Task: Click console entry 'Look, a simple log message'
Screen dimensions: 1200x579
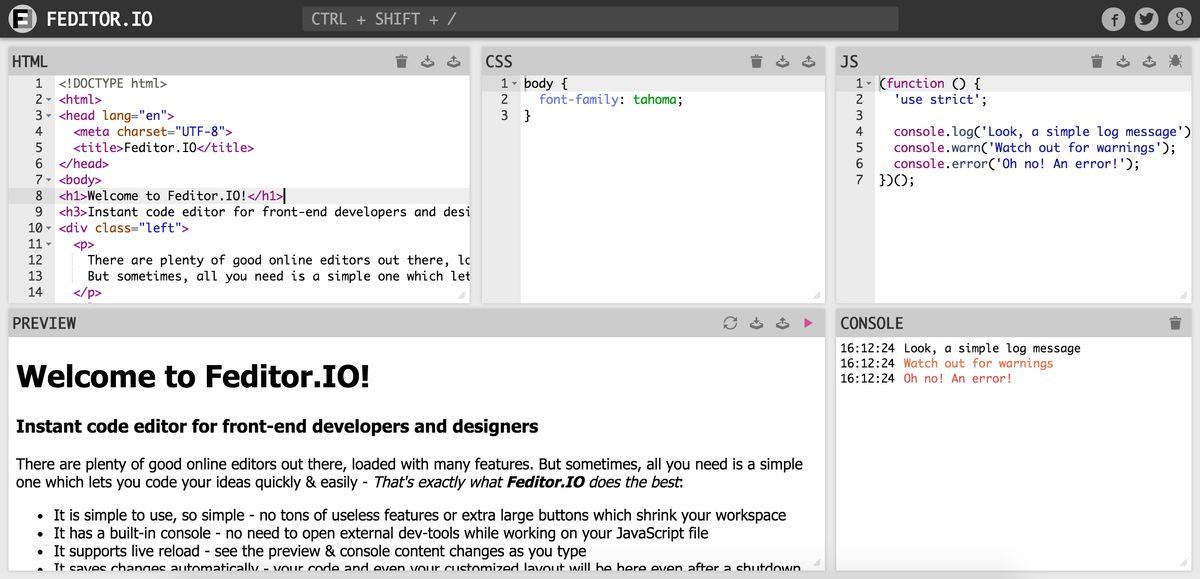Action: pyautogui.click(x=992, y=349)
